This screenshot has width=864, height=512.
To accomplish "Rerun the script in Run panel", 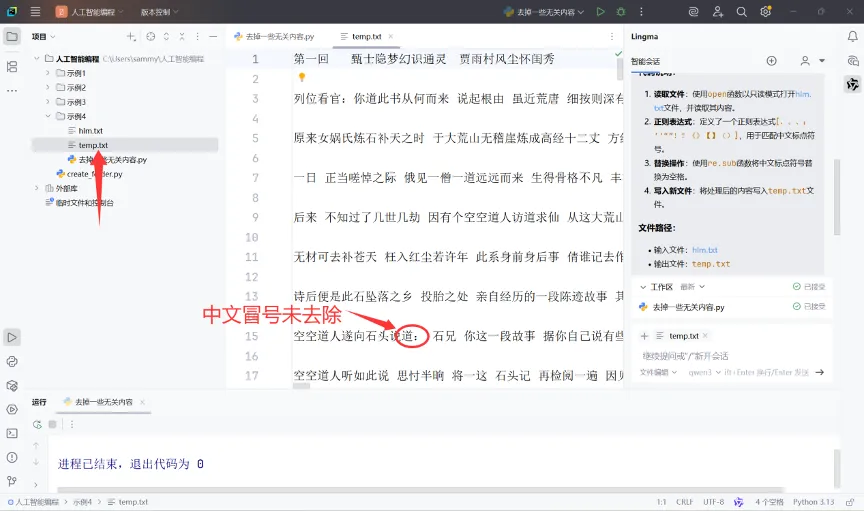I will click(37, 424).
